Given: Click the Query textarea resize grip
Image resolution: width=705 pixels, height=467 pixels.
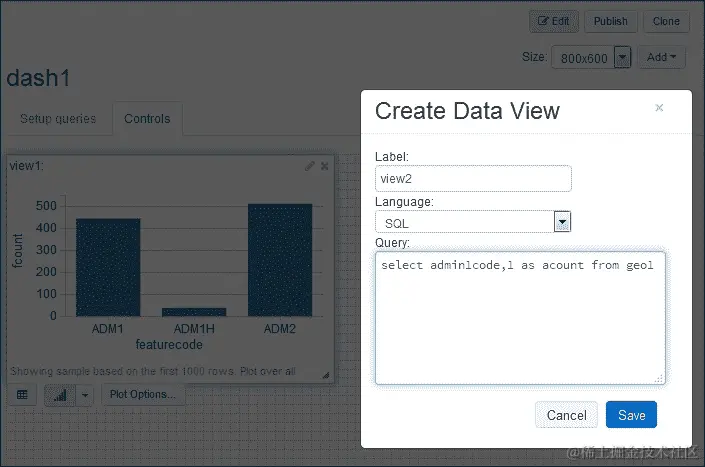Looking at the screenshot, I should (x=659, y=378).
